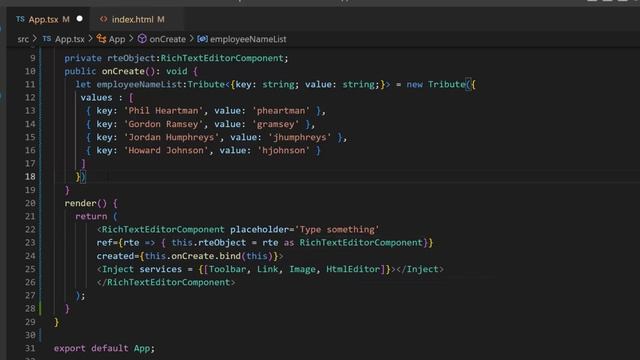The width and height of the screenshot is (640, 360).
Task: Select the App.tsx breadcrumb segment
Action: coord(69,39)
